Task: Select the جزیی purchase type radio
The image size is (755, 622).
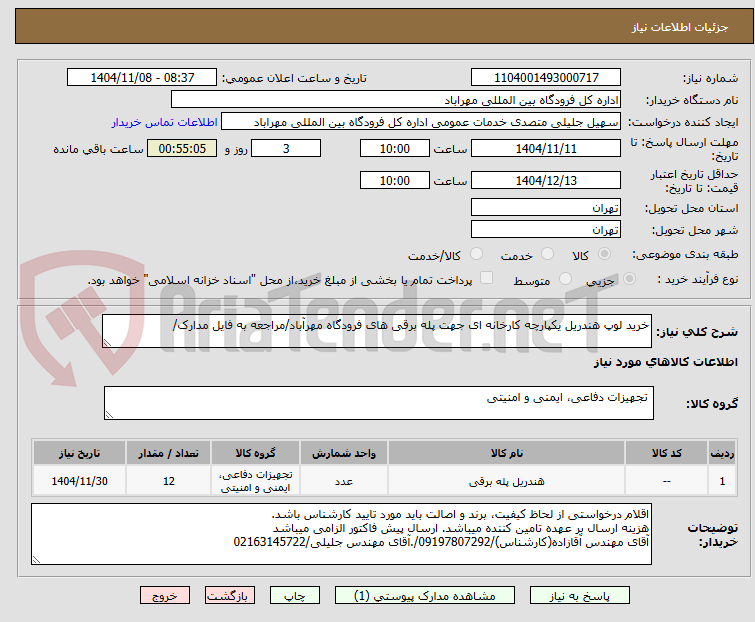Action: [629, 279]
